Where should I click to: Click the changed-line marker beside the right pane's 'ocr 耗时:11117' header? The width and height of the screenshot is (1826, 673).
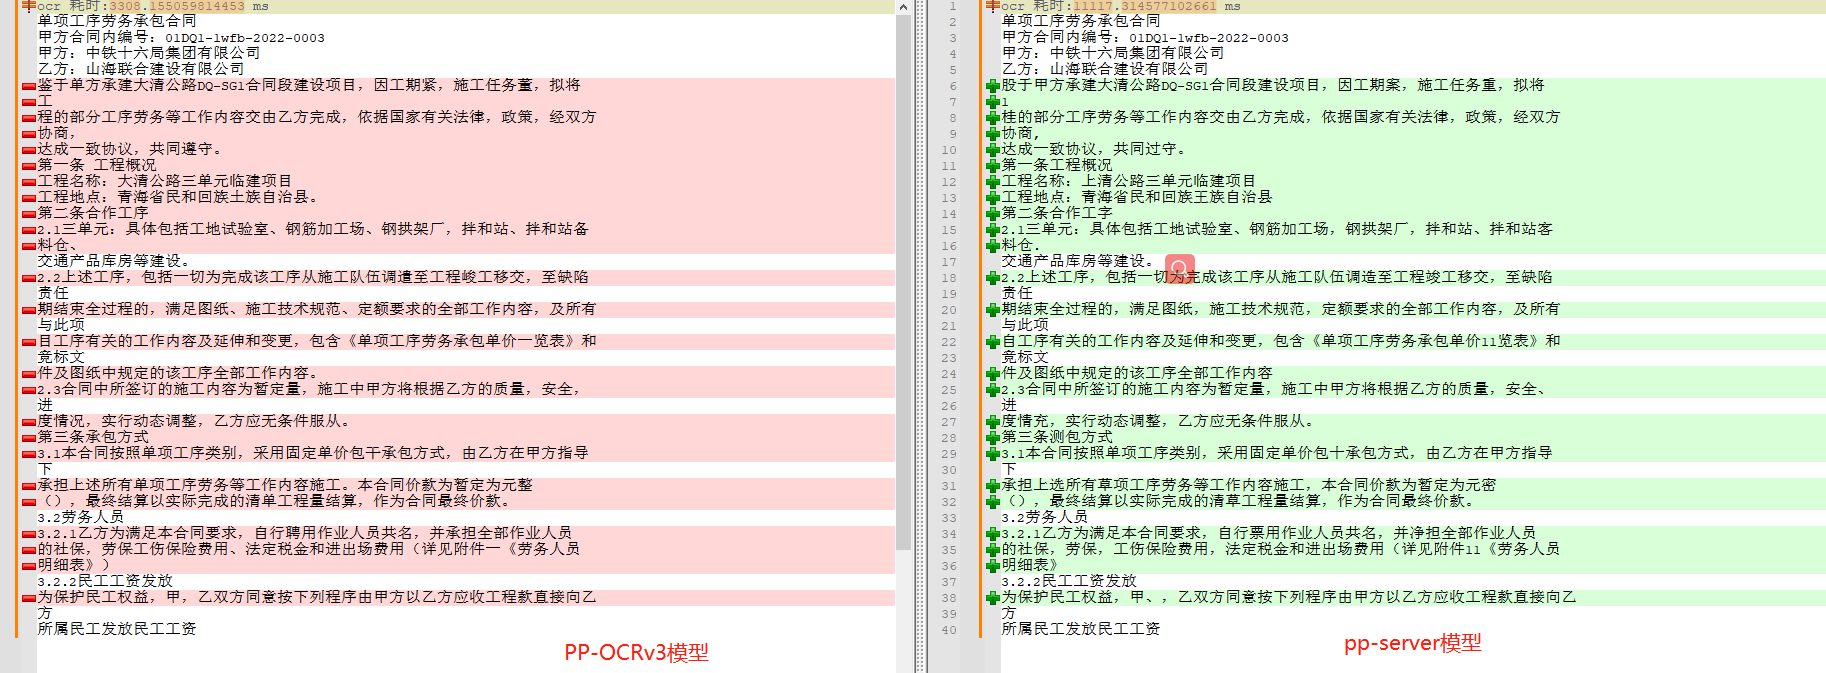(x=993, y=5)
